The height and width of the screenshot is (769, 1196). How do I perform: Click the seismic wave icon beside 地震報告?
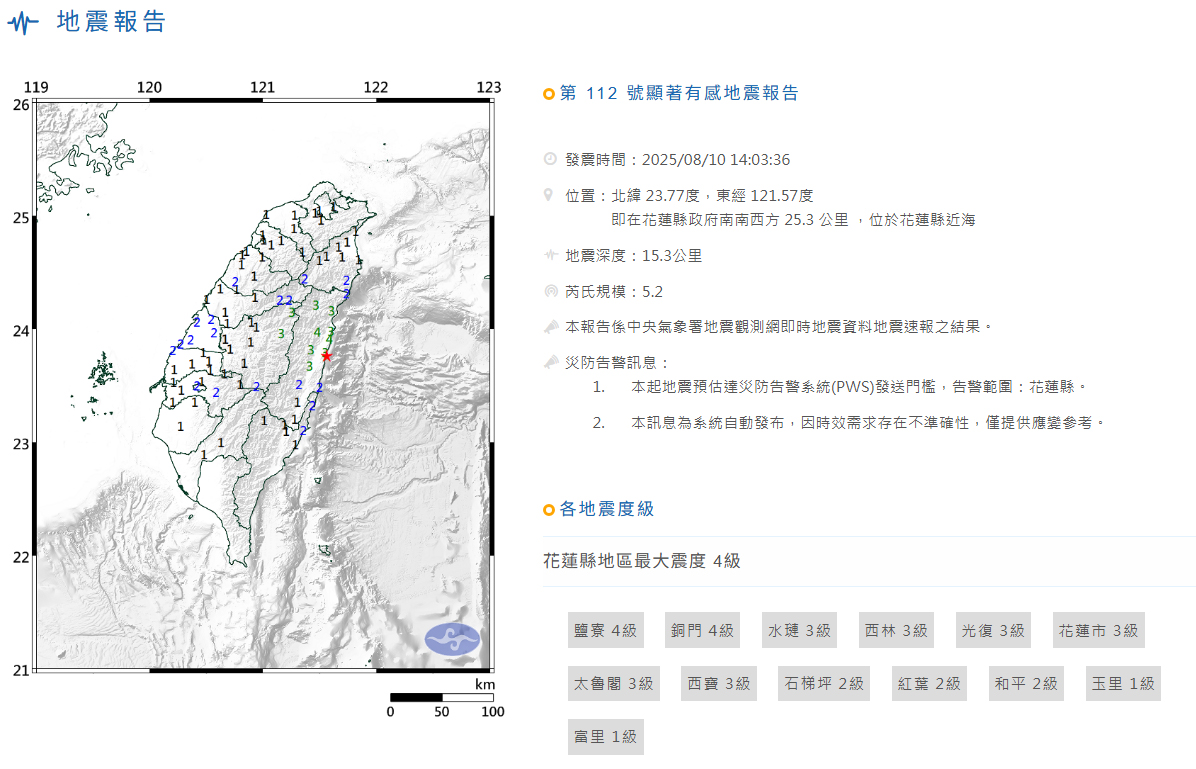tap(23, 23)
